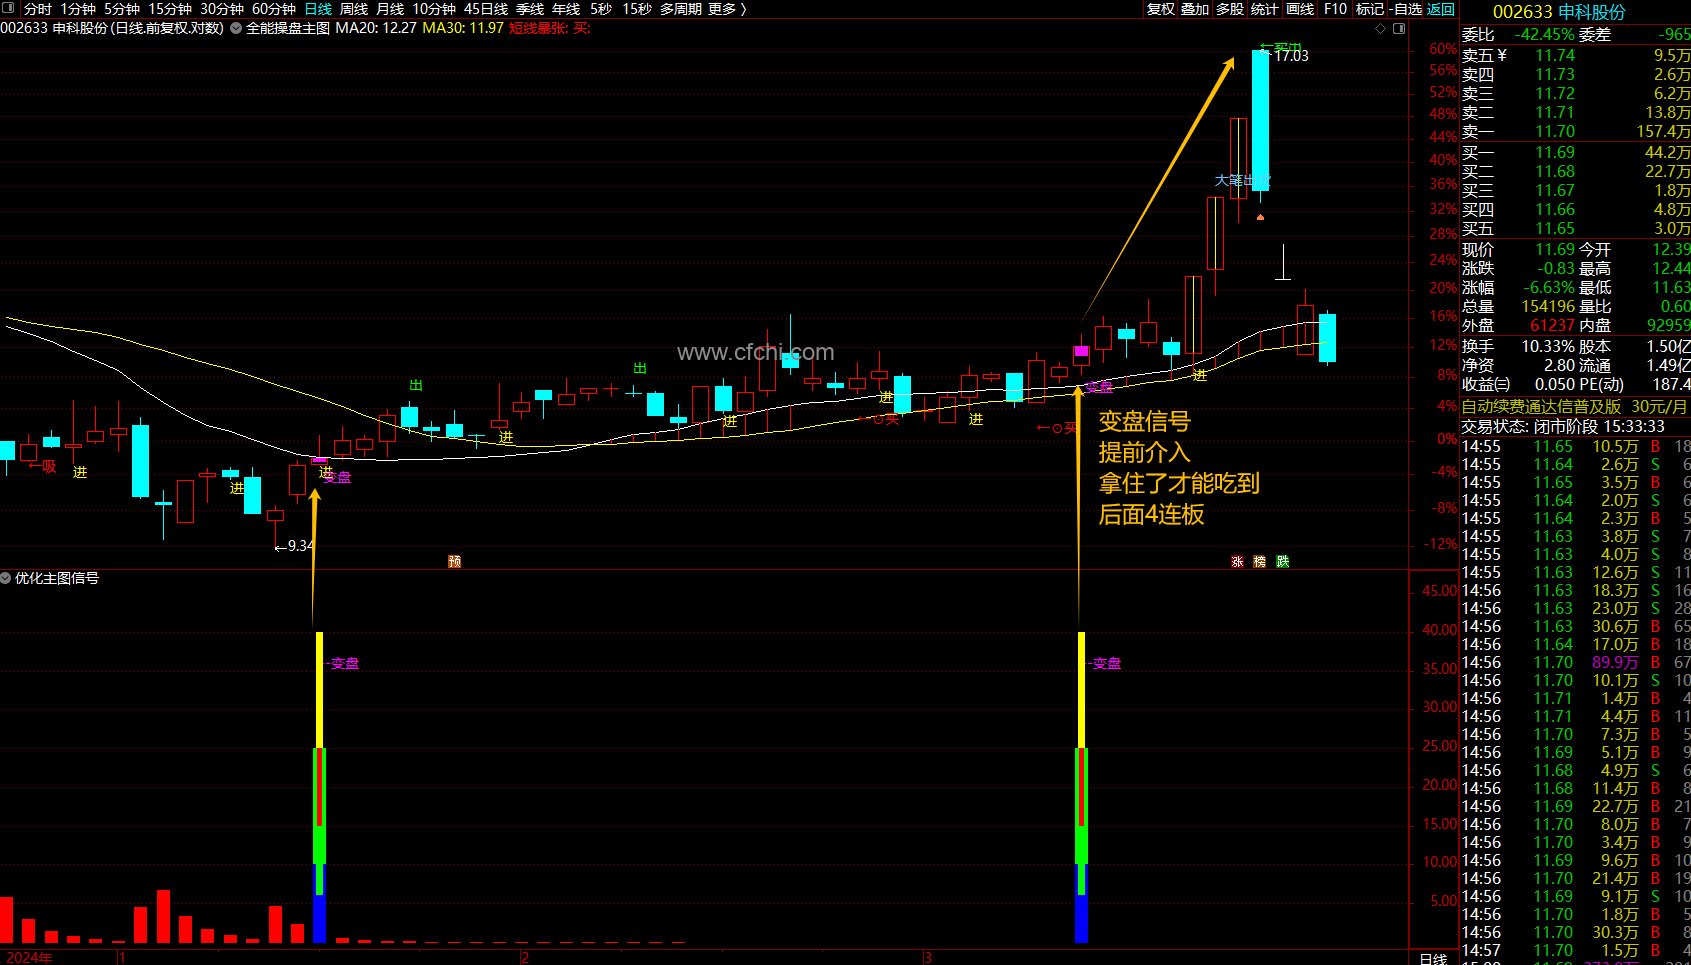This screenshot has height=965, width=1691.
Task: Click the 17.03 high price label
Action: [1291, 56]
